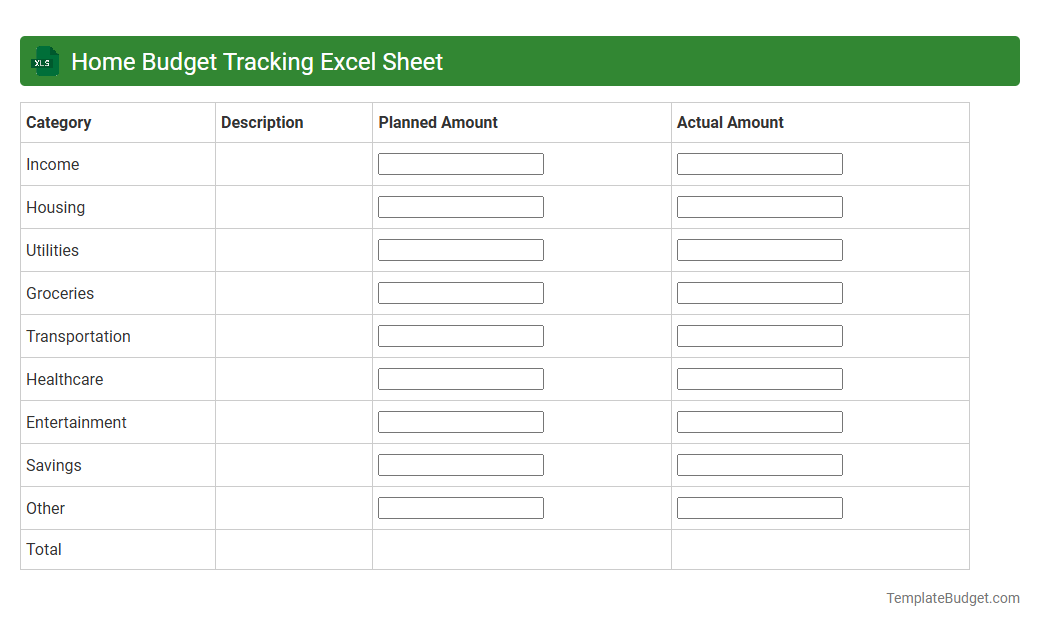Click the Description cell for Groceries
The width and height of the screenshot is (1040, 627).
pyautogui.click(x=293, y=293)
